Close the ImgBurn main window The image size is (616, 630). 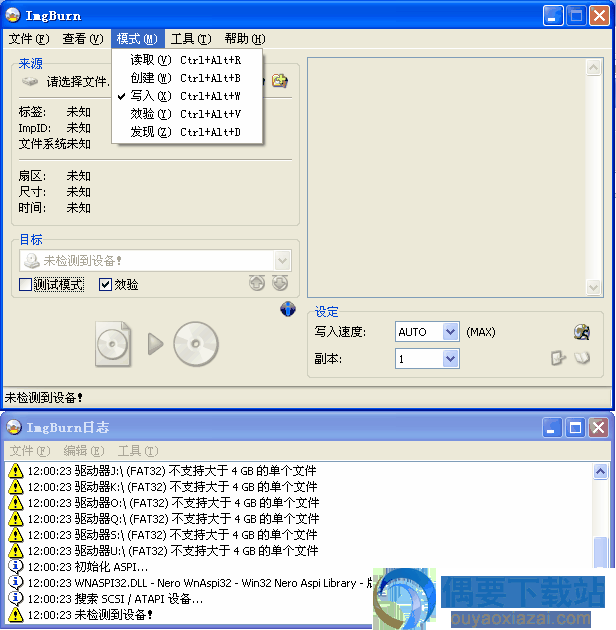[x=599, y=16]
